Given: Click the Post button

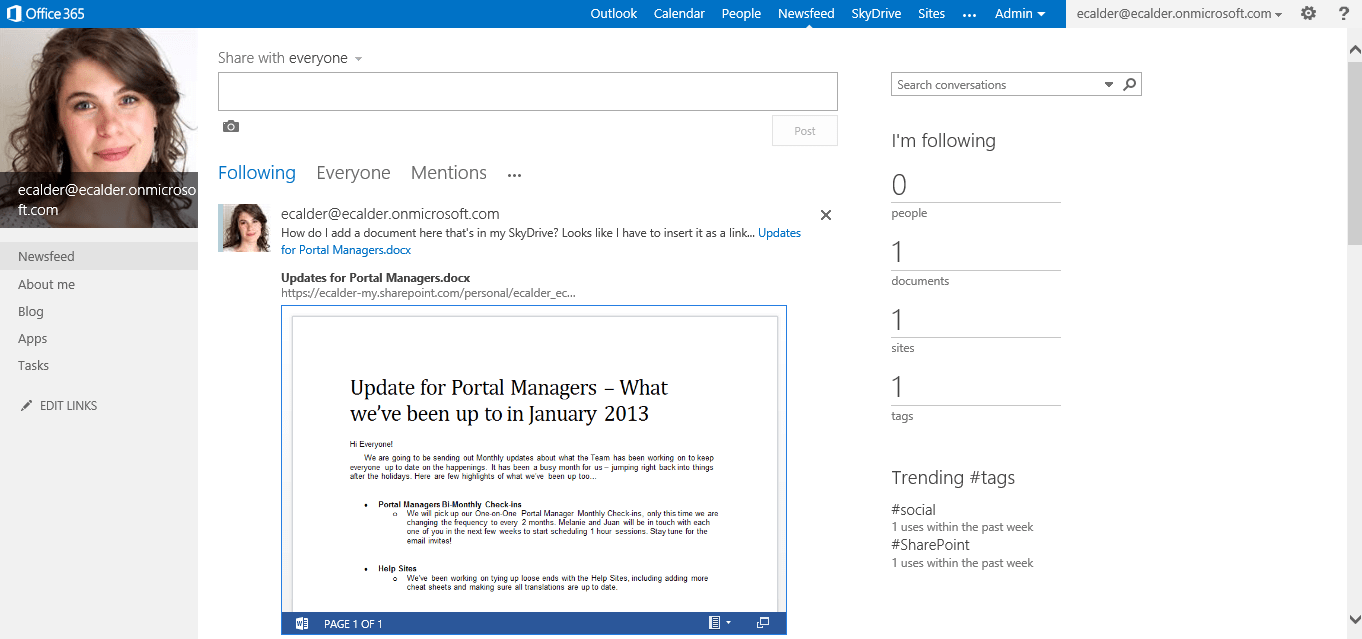Looking at the screenshot, I should point(805,131).
